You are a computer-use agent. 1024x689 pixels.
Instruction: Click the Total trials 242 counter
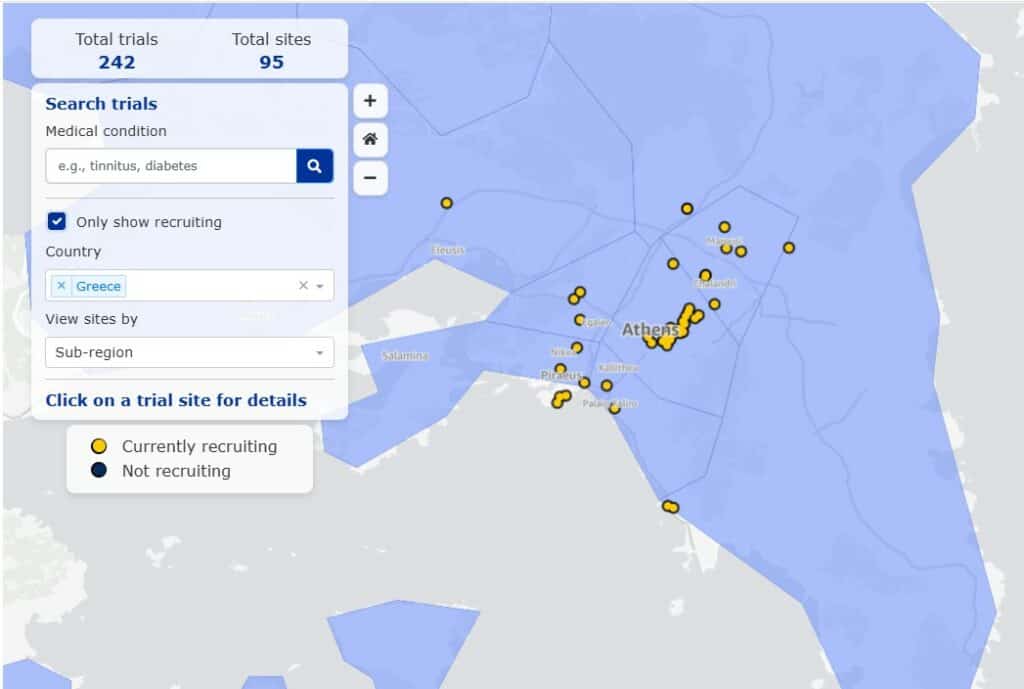click(117, 51)
